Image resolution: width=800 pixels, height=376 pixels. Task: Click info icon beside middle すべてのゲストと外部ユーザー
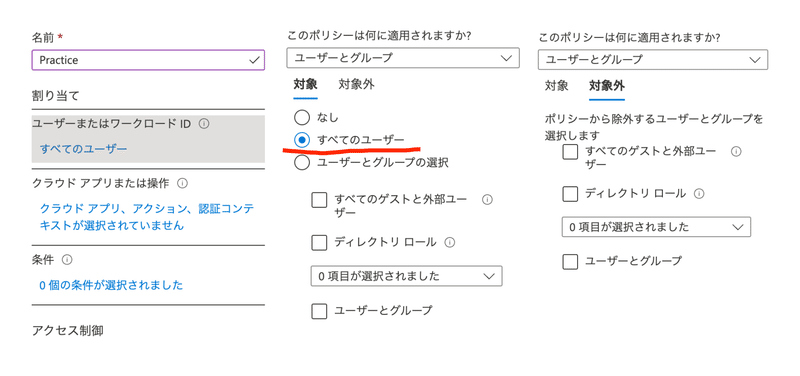[487, 199]
